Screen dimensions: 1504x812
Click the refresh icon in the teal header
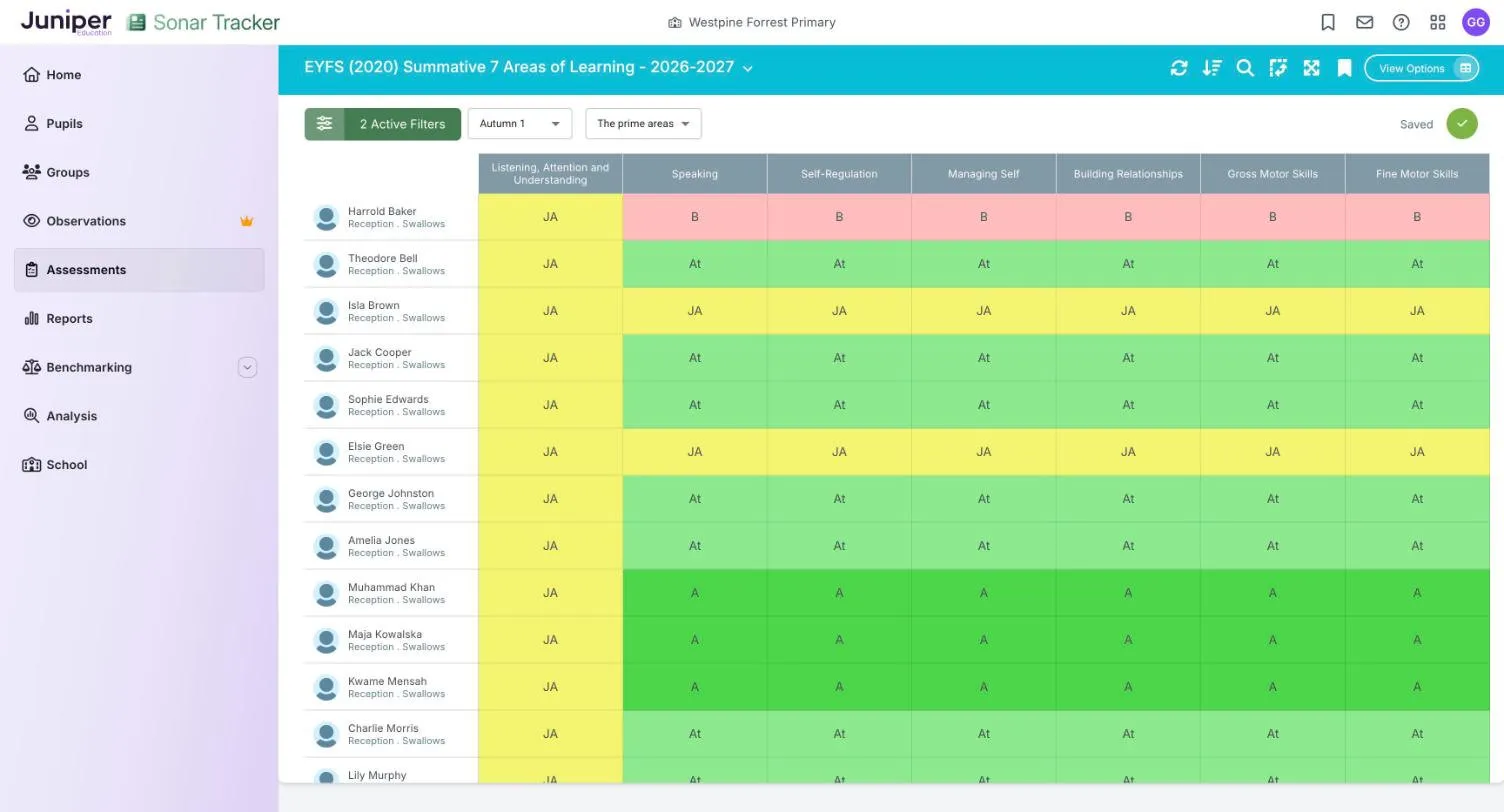click(x=1179, y=68)
